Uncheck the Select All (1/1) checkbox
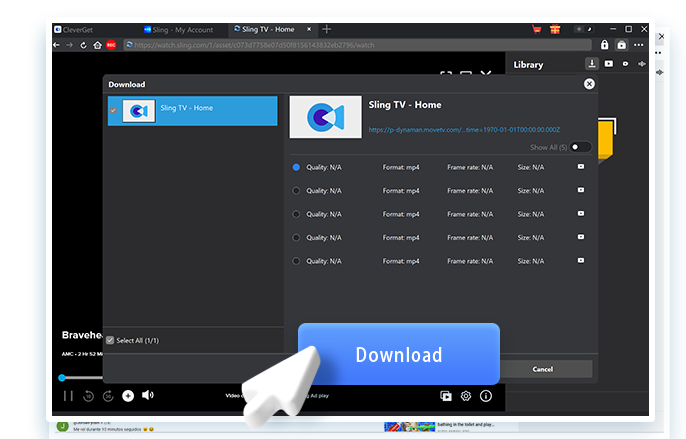Viewport: 686px width, 439px height. tap(110, 341)
